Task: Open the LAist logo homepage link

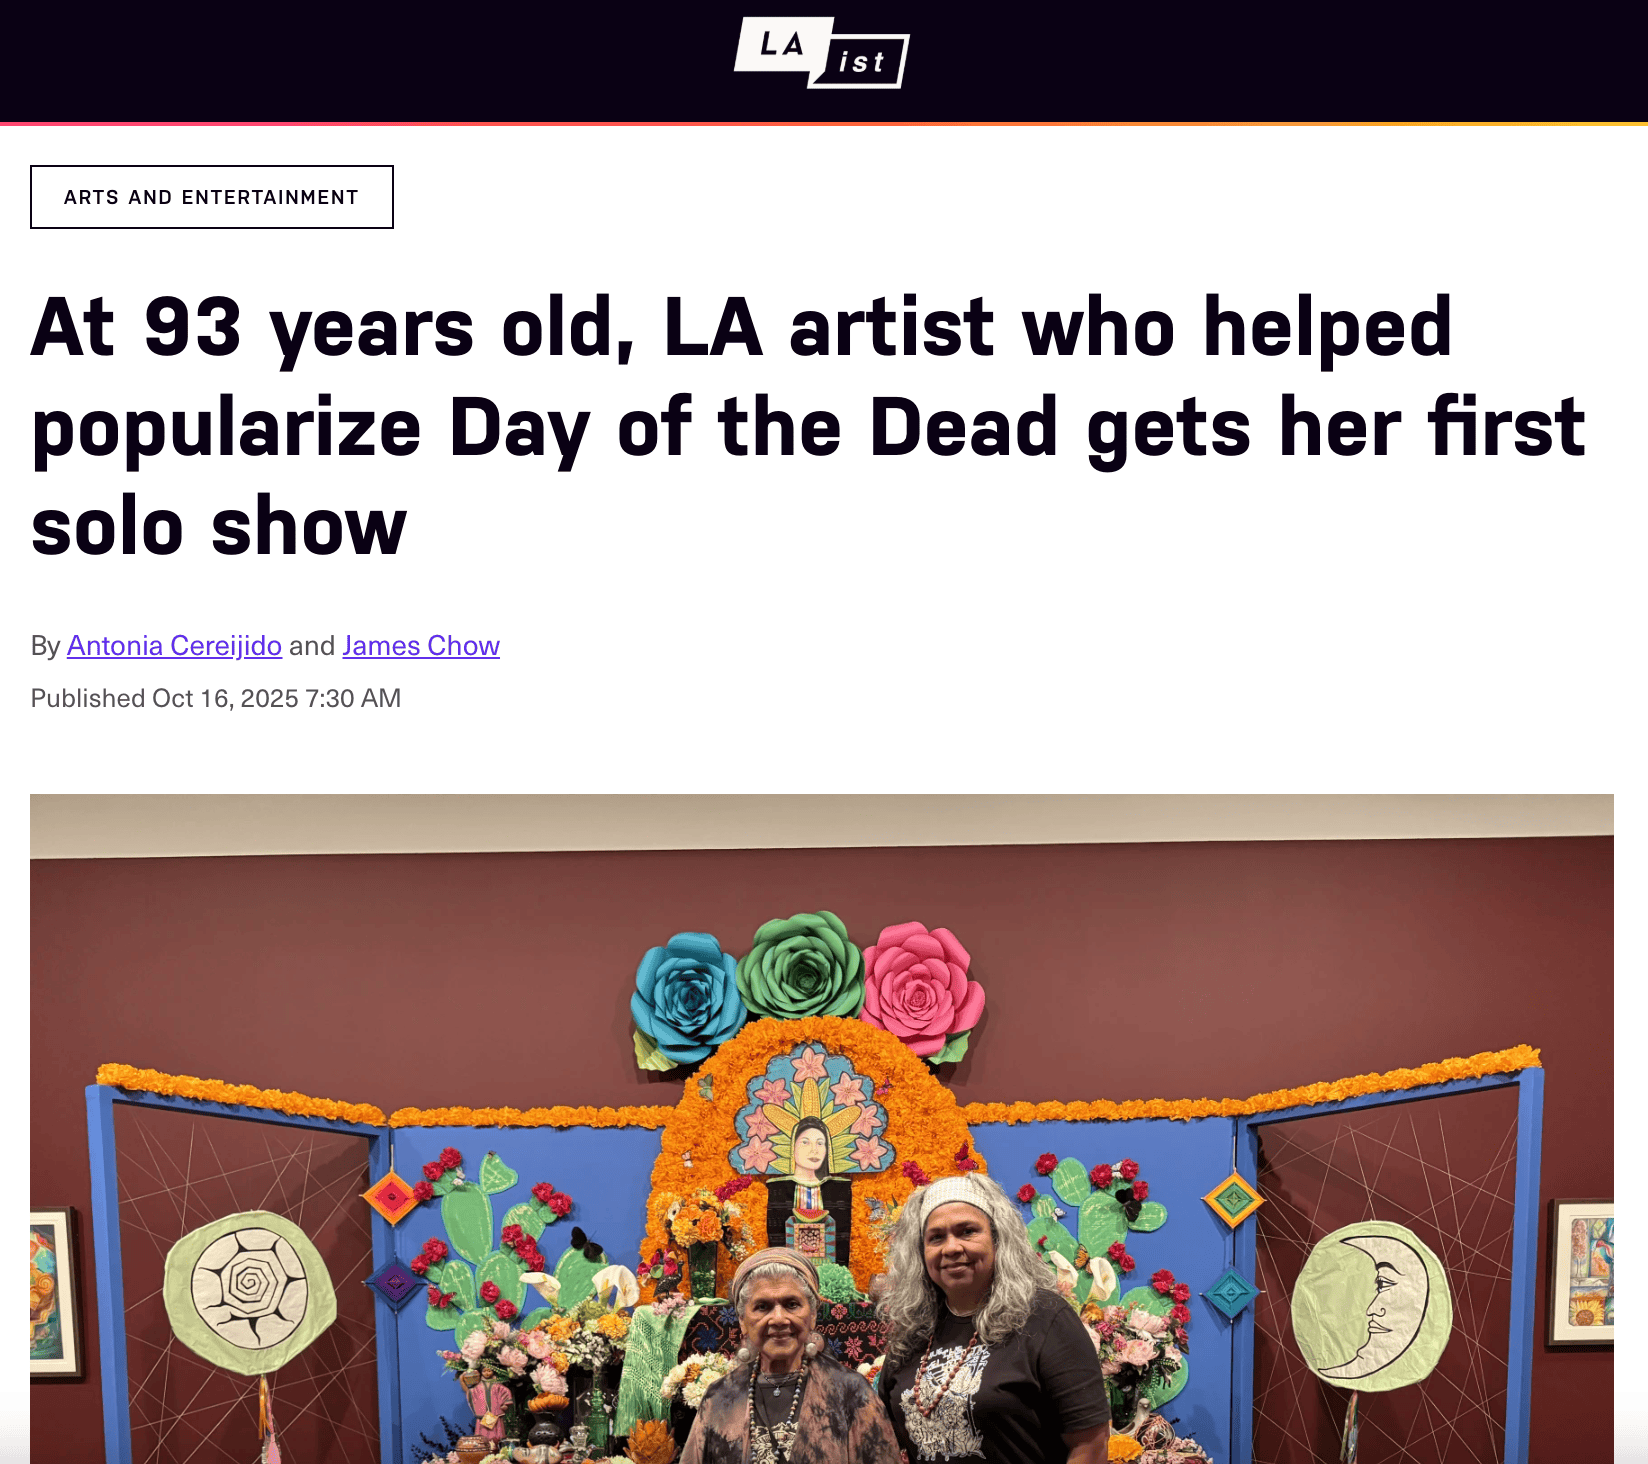Action: tap(822, 53)
